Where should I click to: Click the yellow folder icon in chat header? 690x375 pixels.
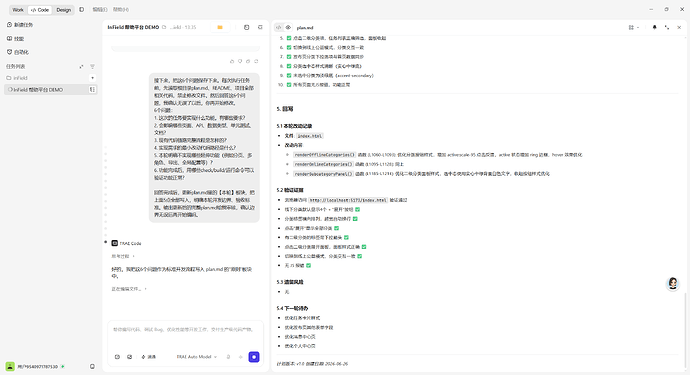pyautogui.click(x=220, y=27)
